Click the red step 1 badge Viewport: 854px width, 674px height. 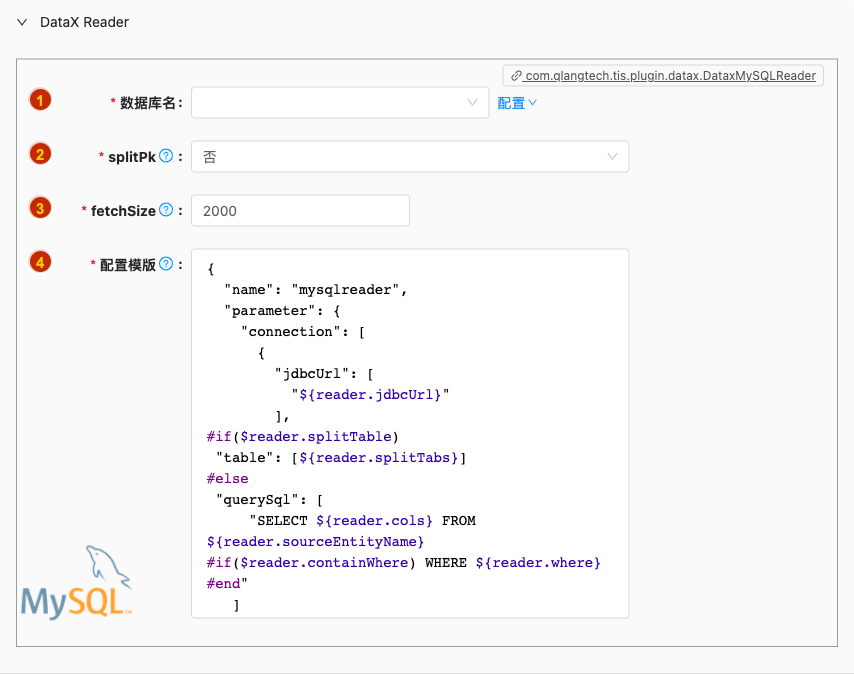pyautogui.click(x=40, y=100)
